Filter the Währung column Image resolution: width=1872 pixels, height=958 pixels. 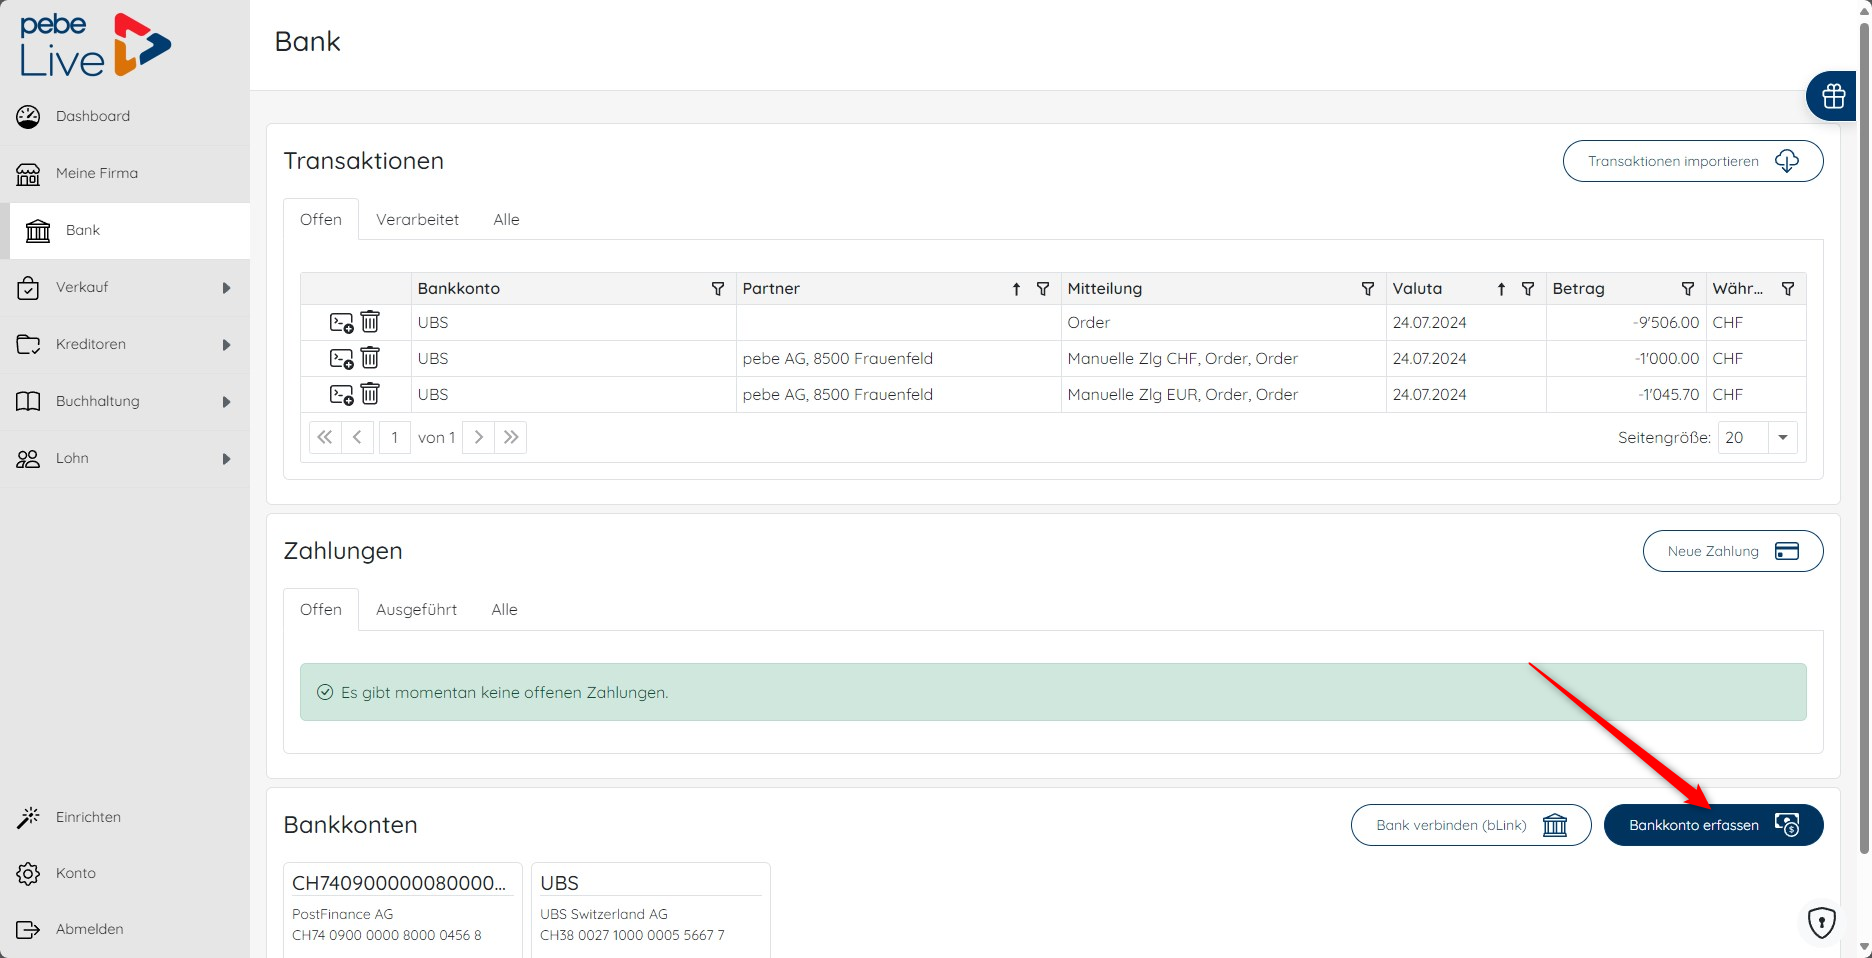pyautogui.click(x=1788, y=289)
